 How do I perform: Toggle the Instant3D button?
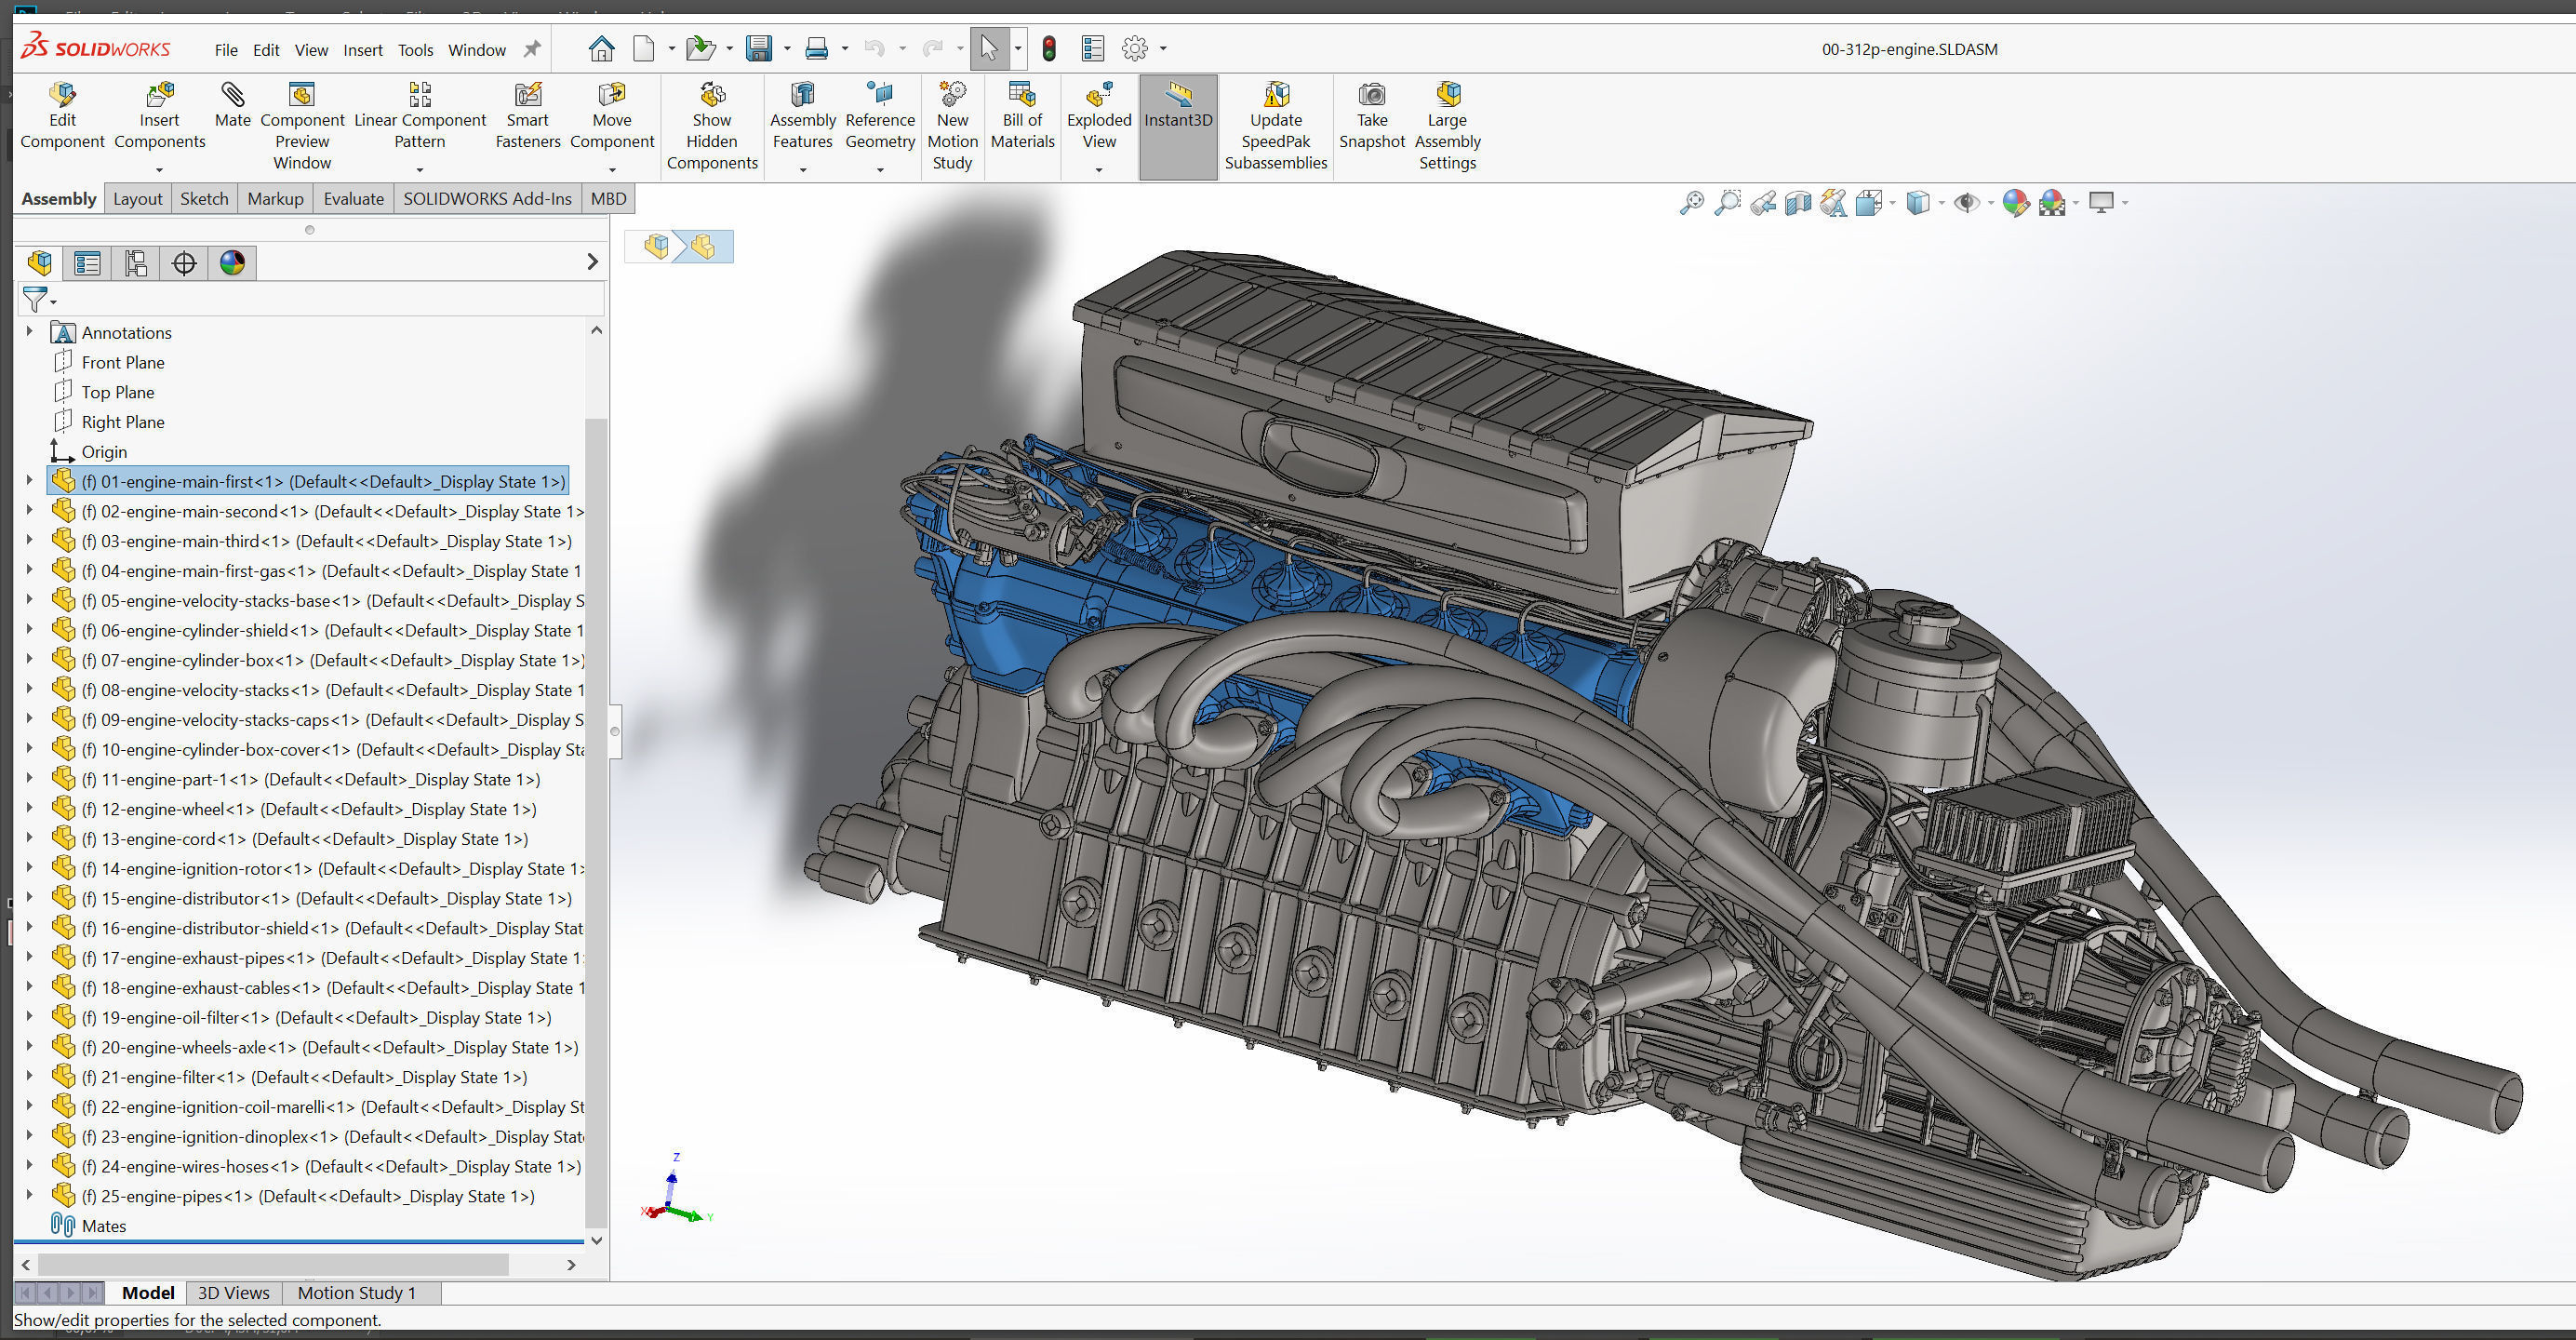1177,116
